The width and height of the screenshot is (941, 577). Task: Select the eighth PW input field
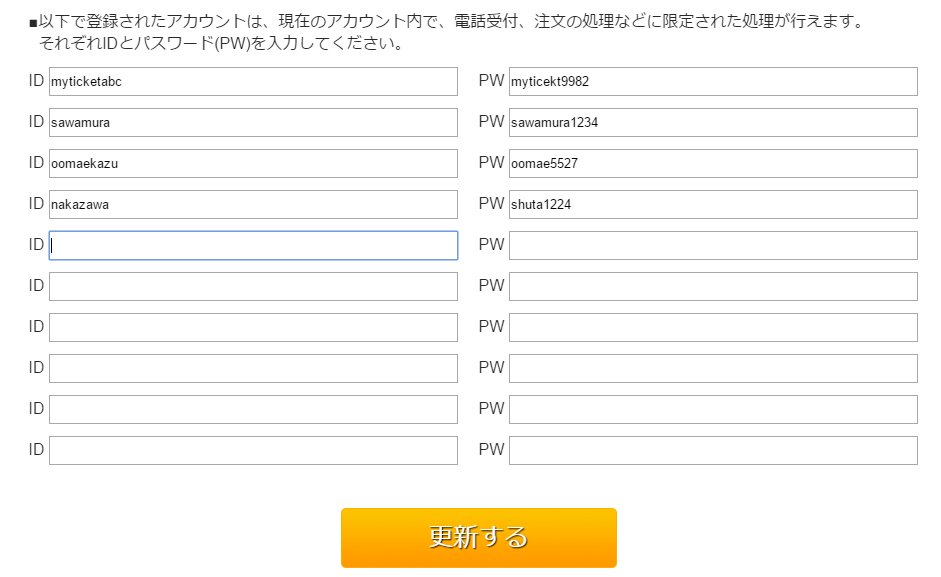tap(713, 368)
